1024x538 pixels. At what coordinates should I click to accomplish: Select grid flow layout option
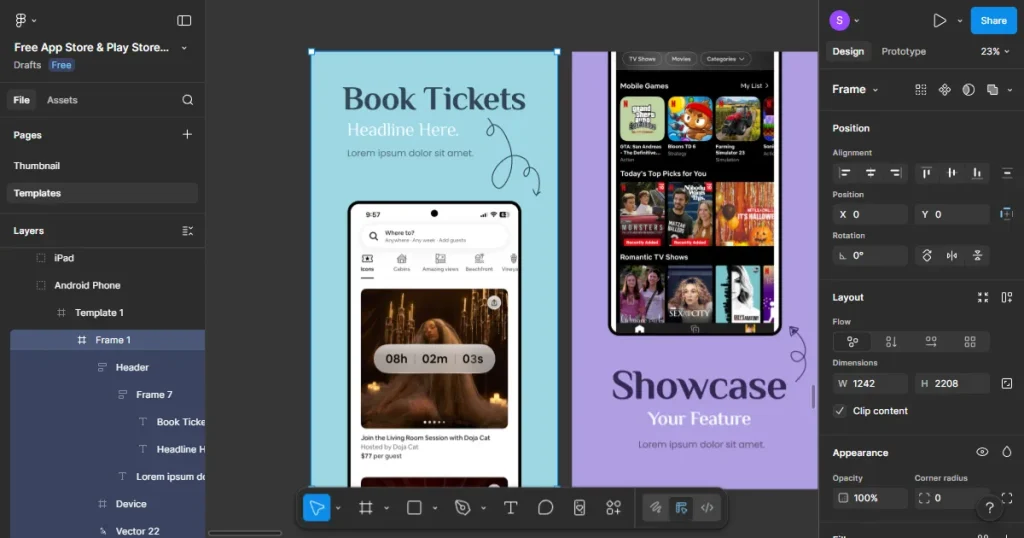pos(970,341)
